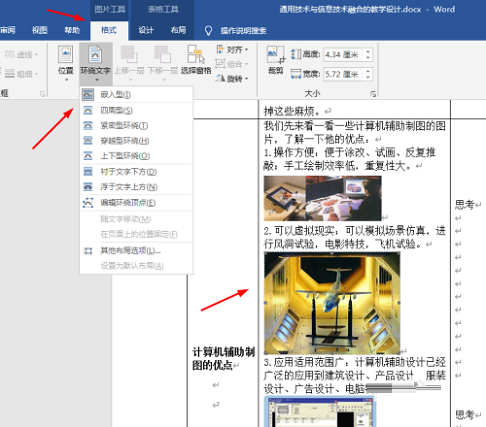Click the 表格工具 contextual tab label
This screenshot has width=486, height=427.
pos(163,10)
